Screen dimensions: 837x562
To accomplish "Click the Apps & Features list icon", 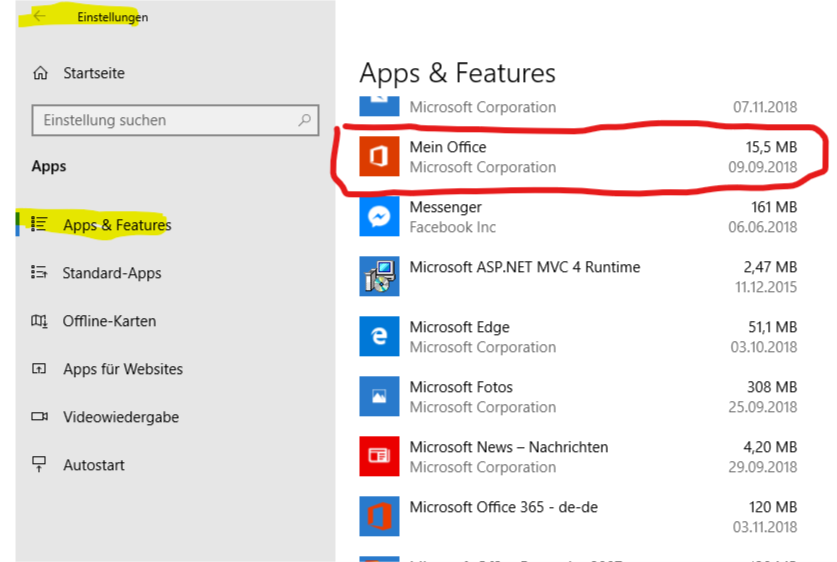I will coord(40,224).
